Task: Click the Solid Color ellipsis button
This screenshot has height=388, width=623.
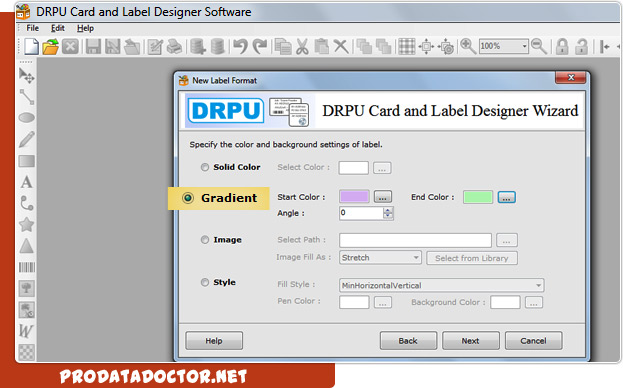Action: (x=382, y=168)
